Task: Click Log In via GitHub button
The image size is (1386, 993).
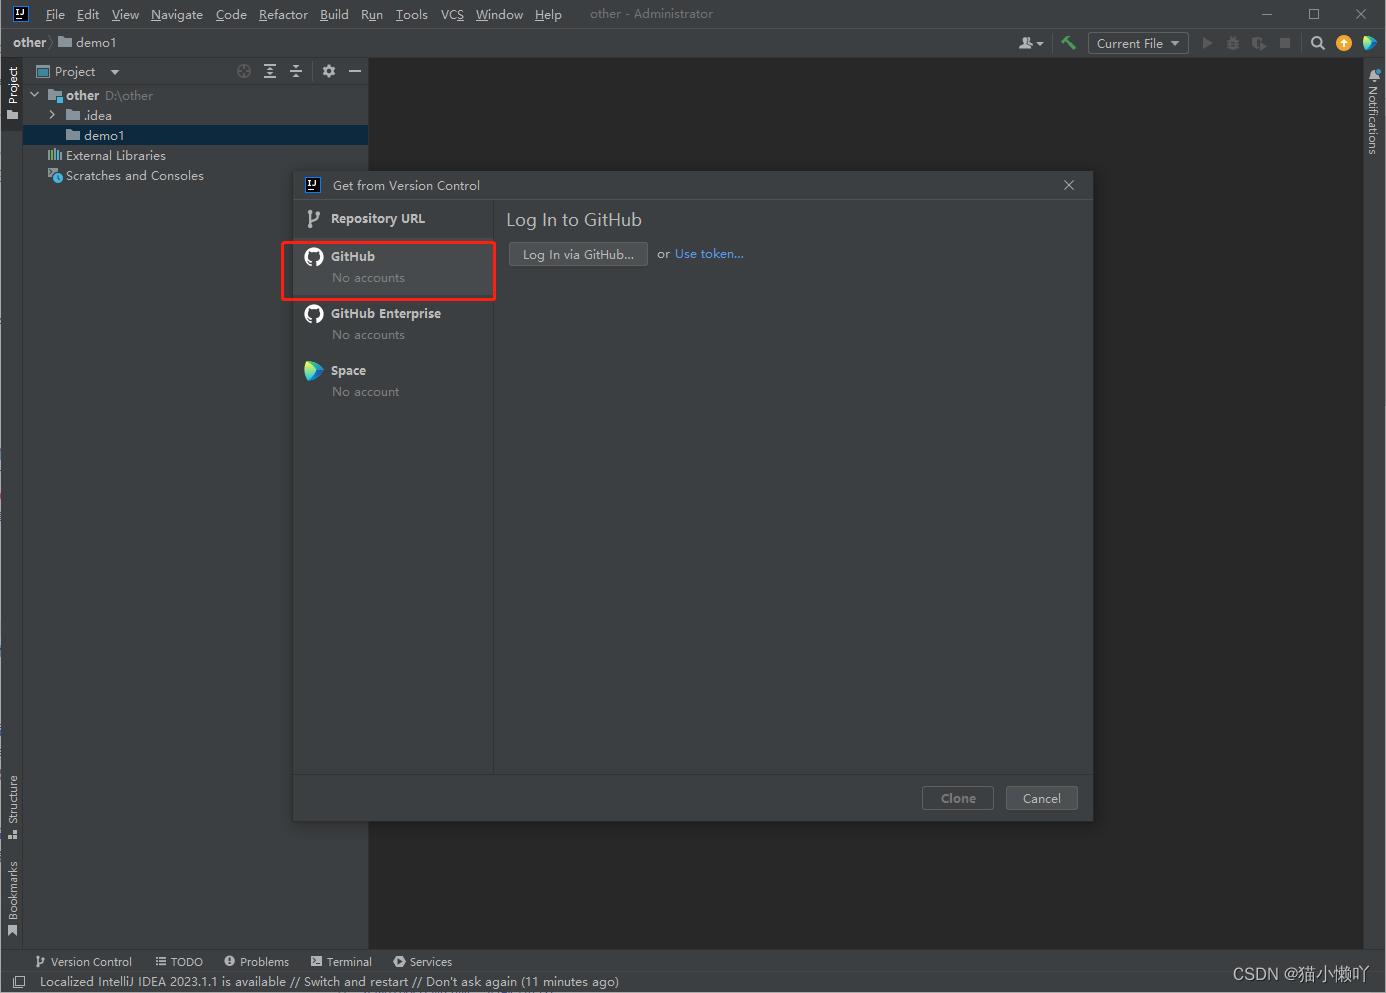Action: (x=578, y=254)
